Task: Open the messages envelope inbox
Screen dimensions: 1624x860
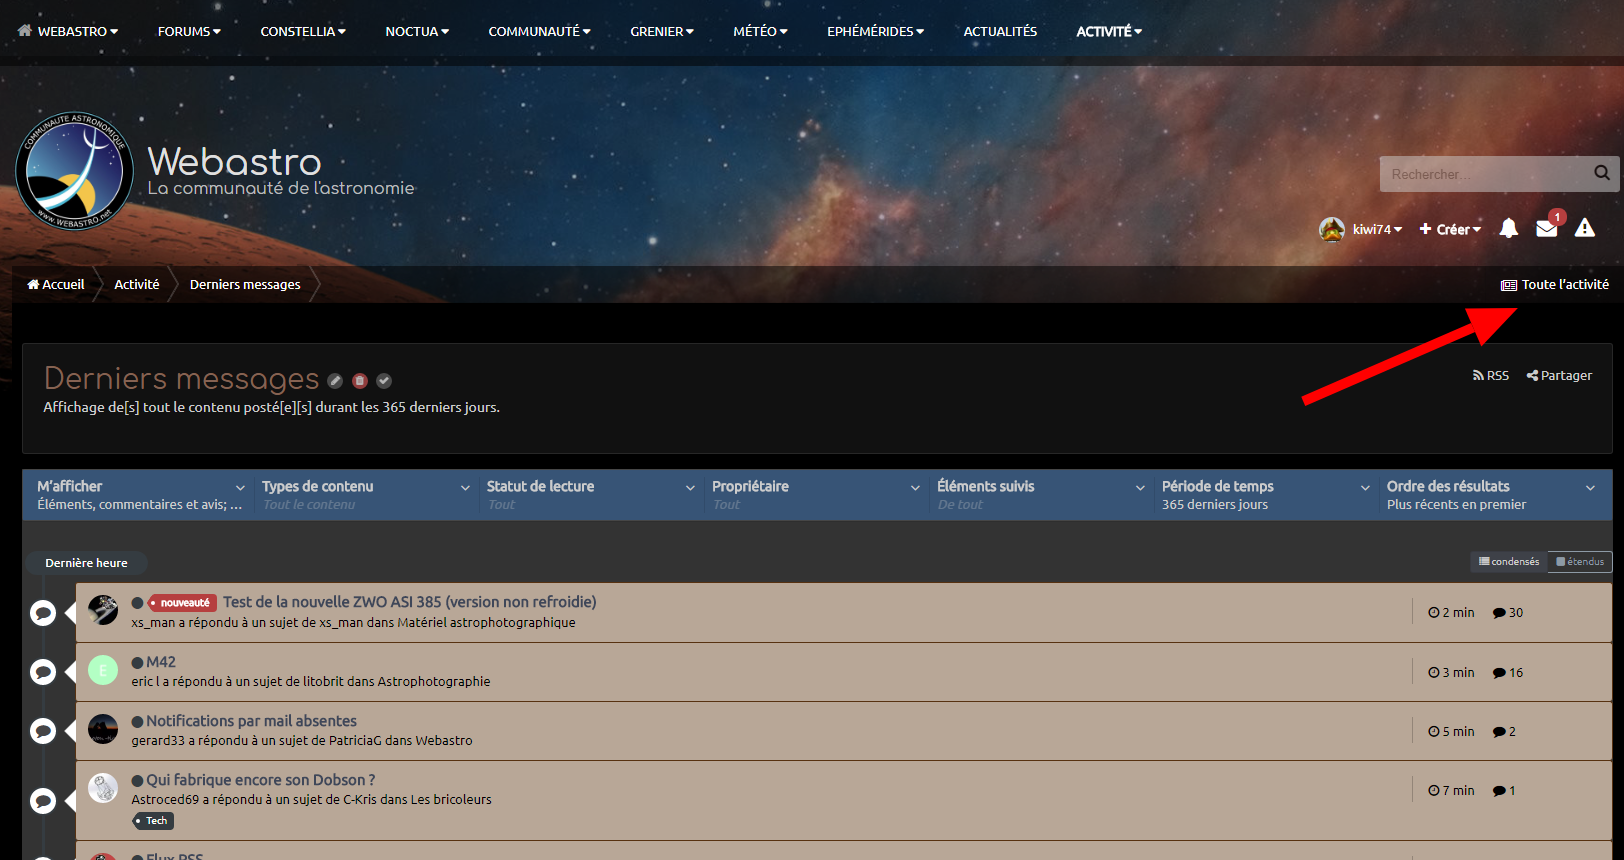Action: point(1547,229)
